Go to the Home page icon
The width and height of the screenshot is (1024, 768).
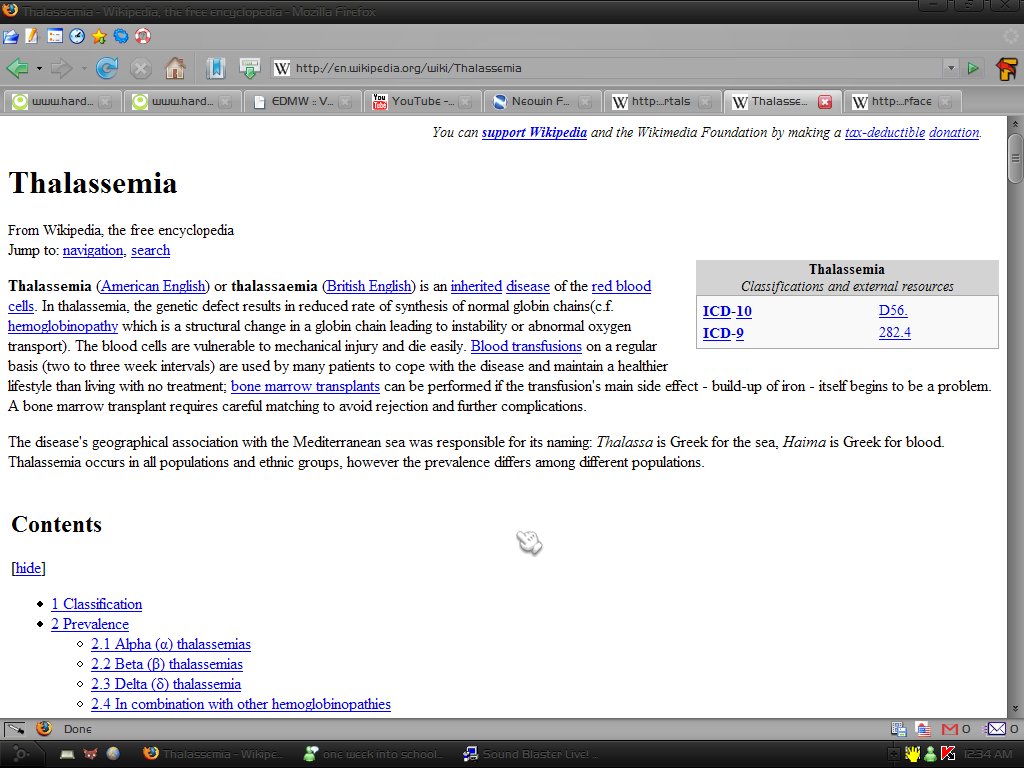click(x=175, y=68)
